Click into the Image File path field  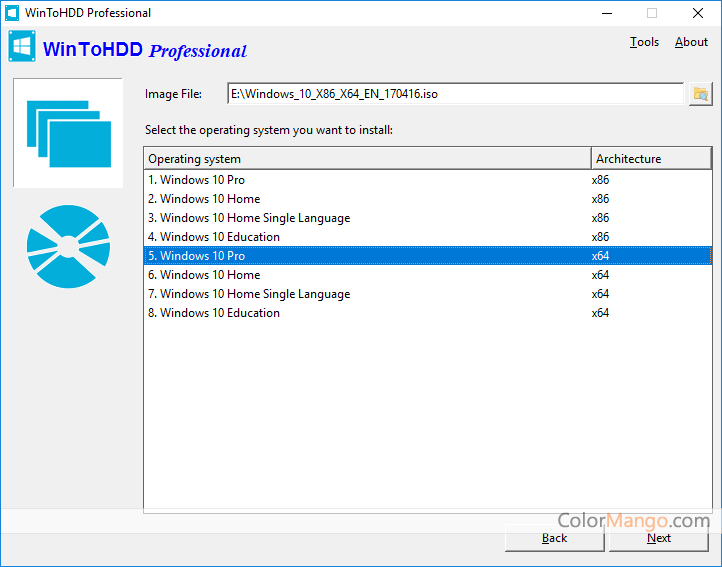(x=454, y=94)
